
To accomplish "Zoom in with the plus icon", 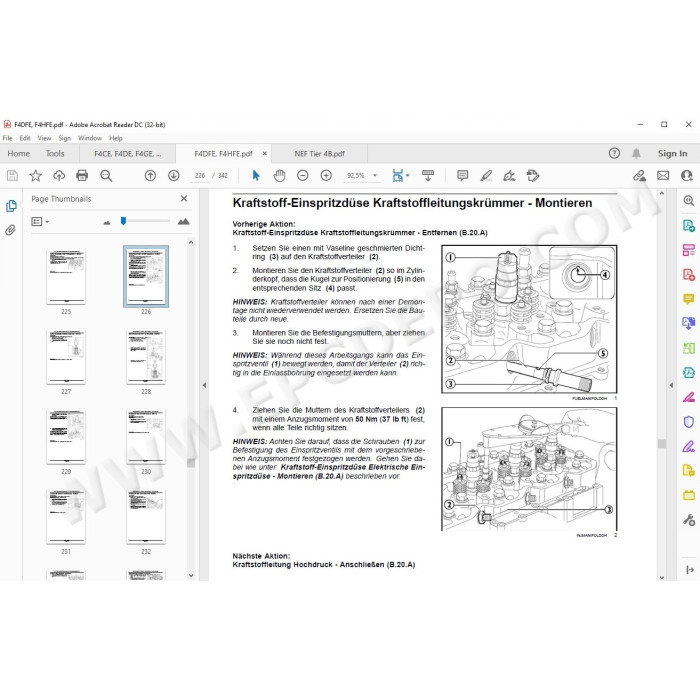I will (x=326, y=175).
